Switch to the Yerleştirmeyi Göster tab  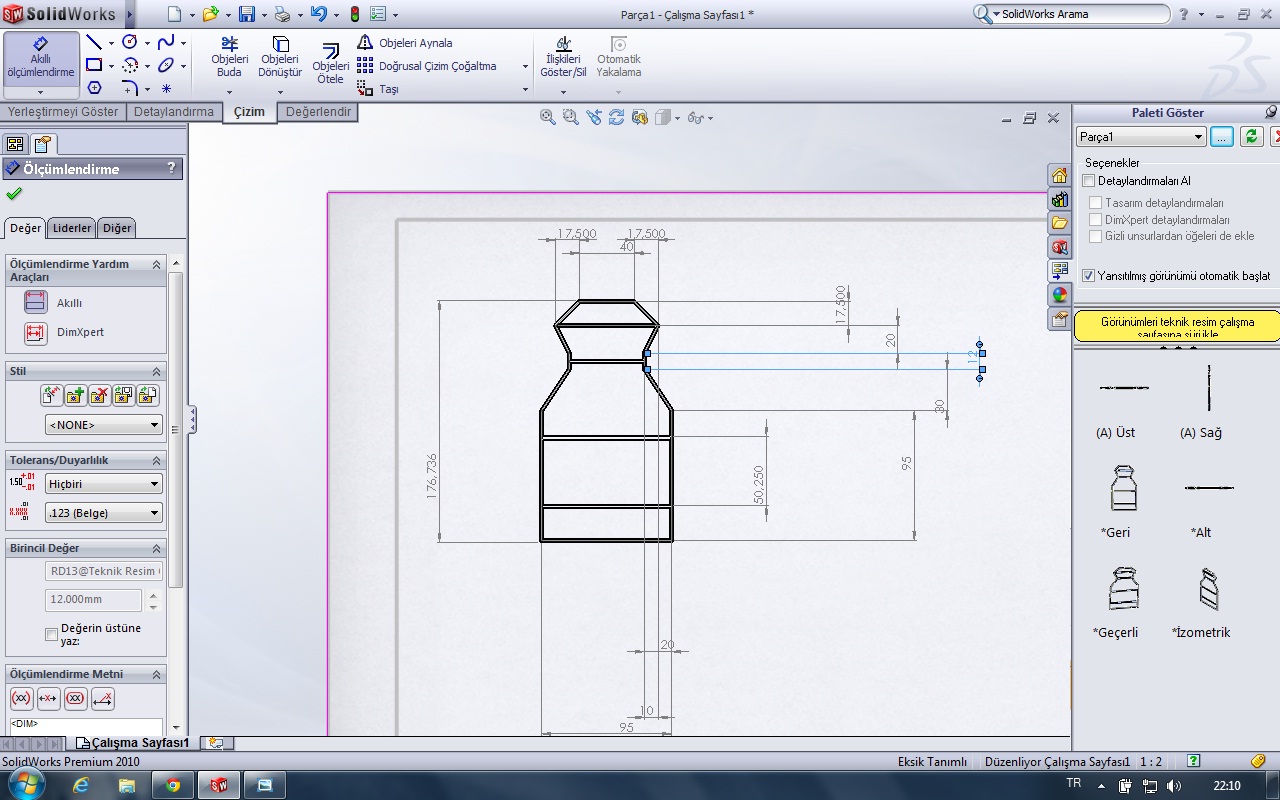pyautogui.click(x=63, y=112)
